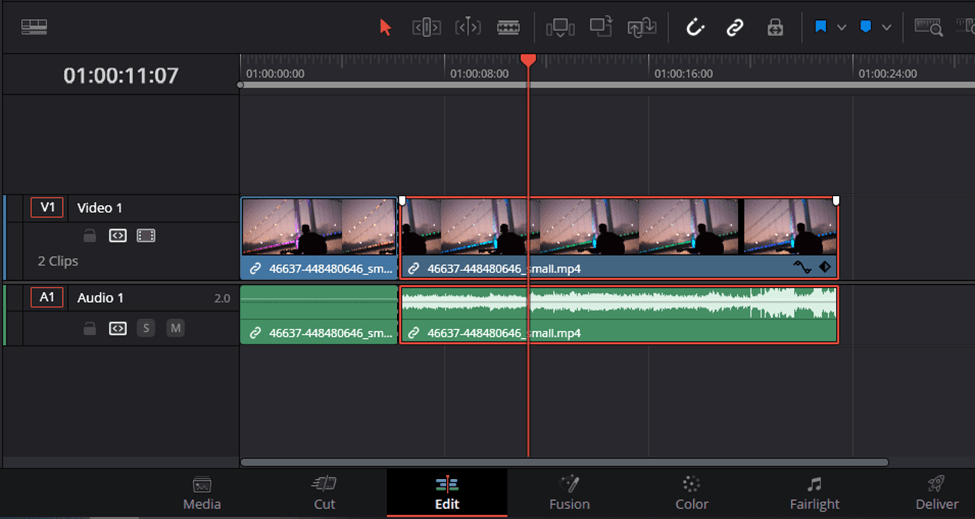Toggle Auto Track Selector on Audio 1
This screenshot has height=519, width=975.
(x=118, y=328)
